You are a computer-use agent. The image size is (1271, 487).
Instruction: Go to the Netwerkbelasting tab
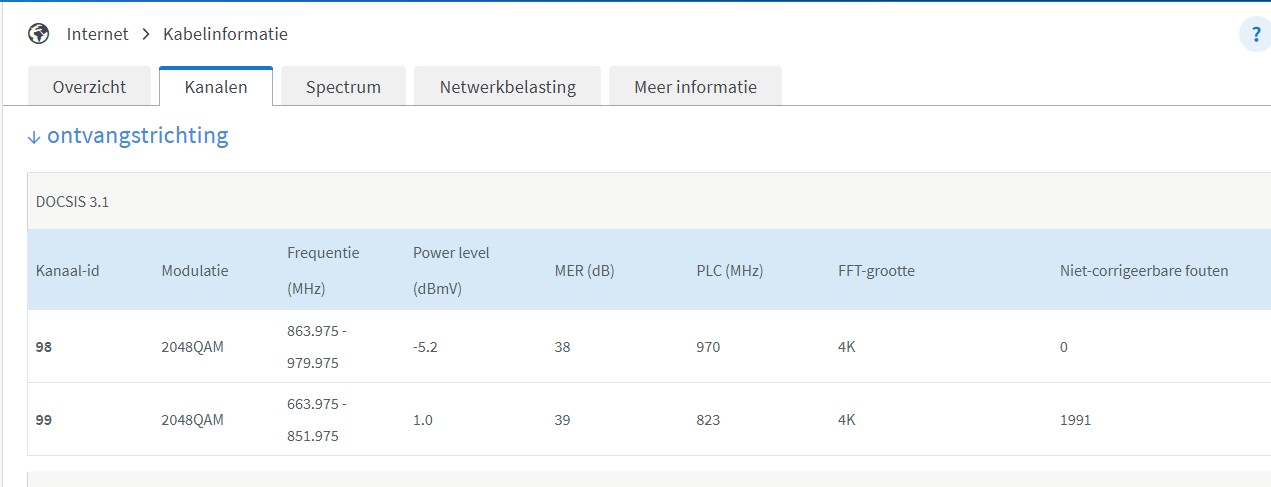click(x=507, y=87)
